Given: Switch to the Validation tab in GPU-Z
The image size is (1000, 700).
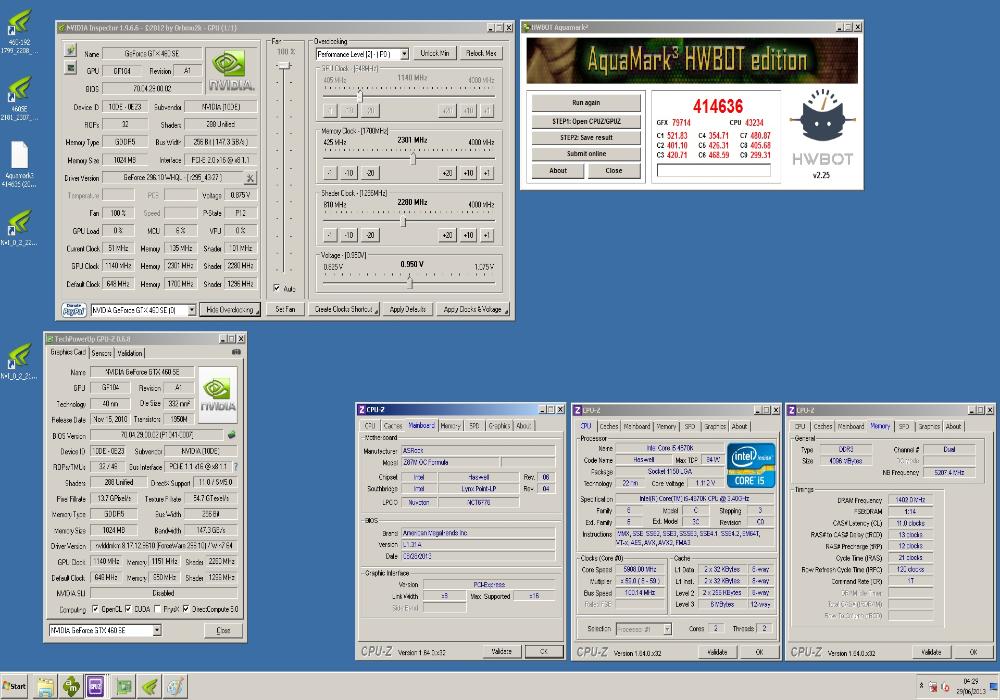Looking at the screenshot, I should (x=129, y=353).
